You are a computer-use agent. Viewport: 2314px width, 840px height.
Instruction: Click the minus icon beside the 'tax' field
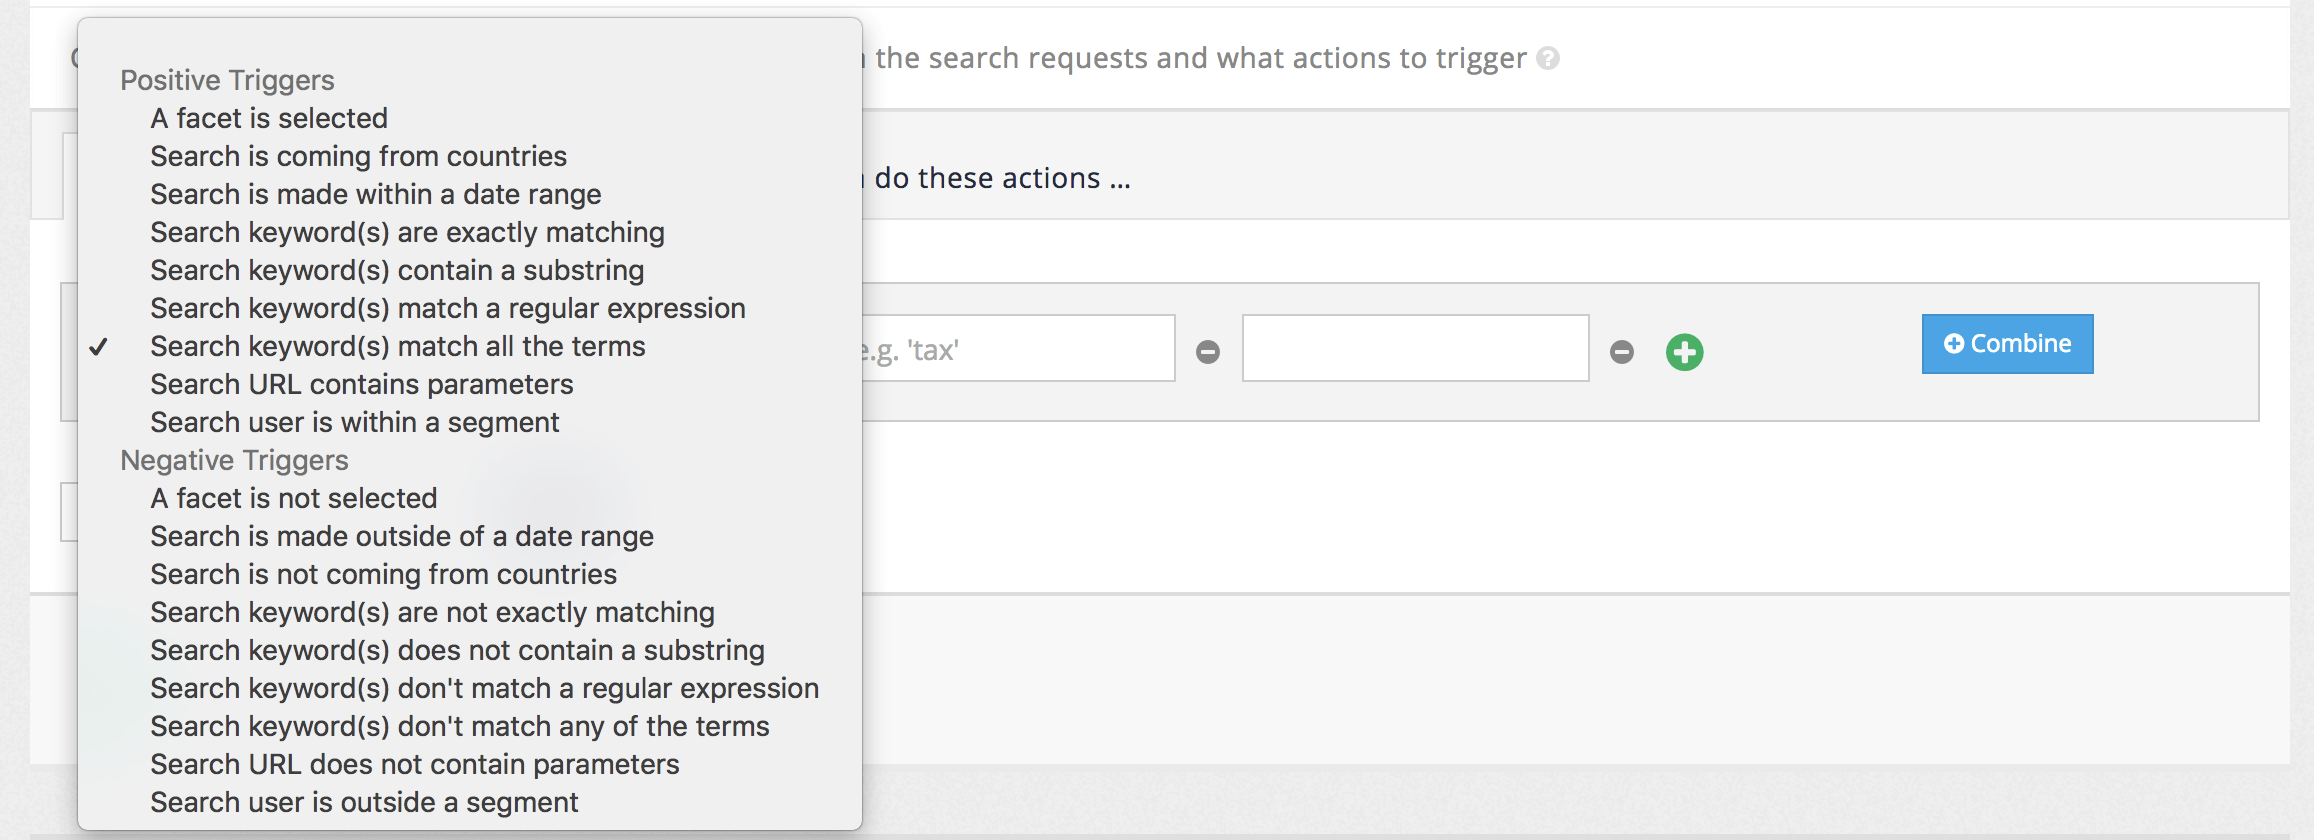tap(1209, 351)
